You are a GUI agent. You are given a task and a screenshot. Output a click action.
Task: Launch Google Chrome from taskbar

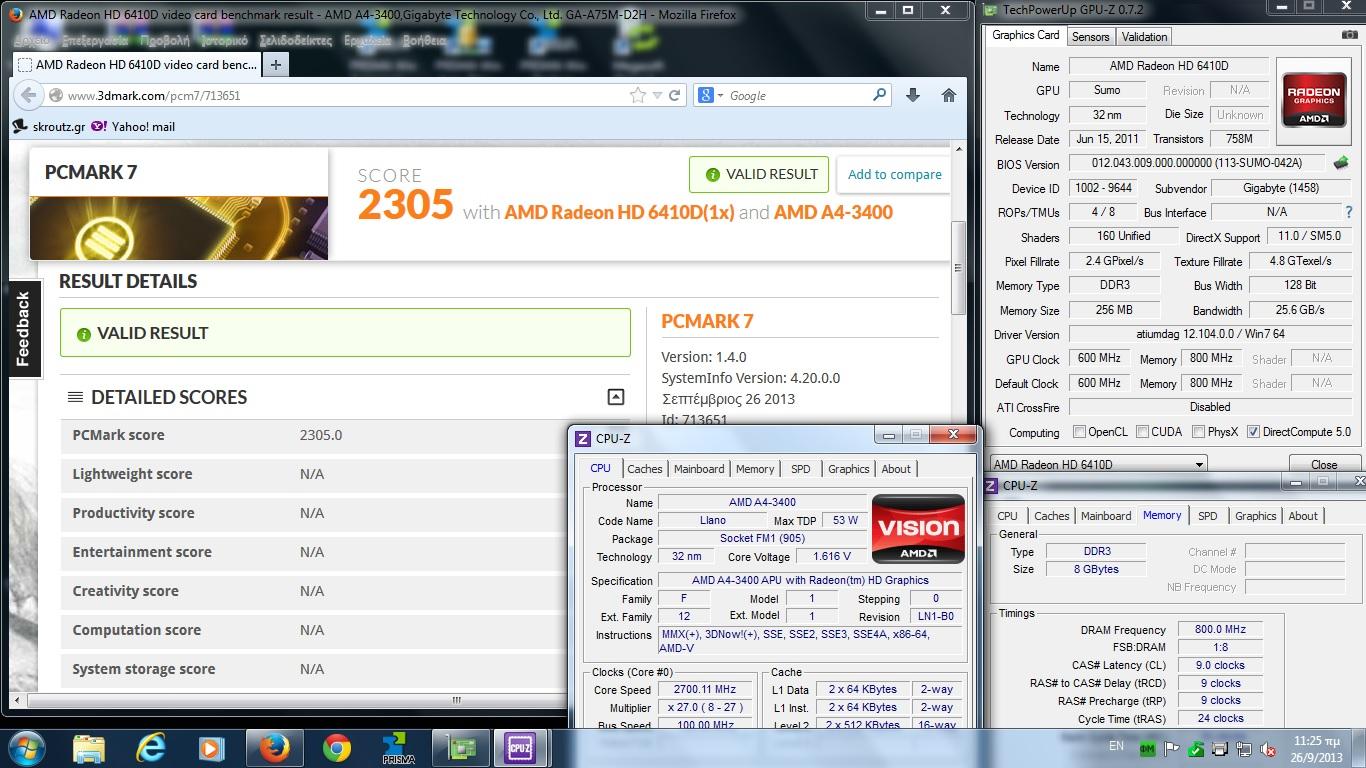coord(337,748)
